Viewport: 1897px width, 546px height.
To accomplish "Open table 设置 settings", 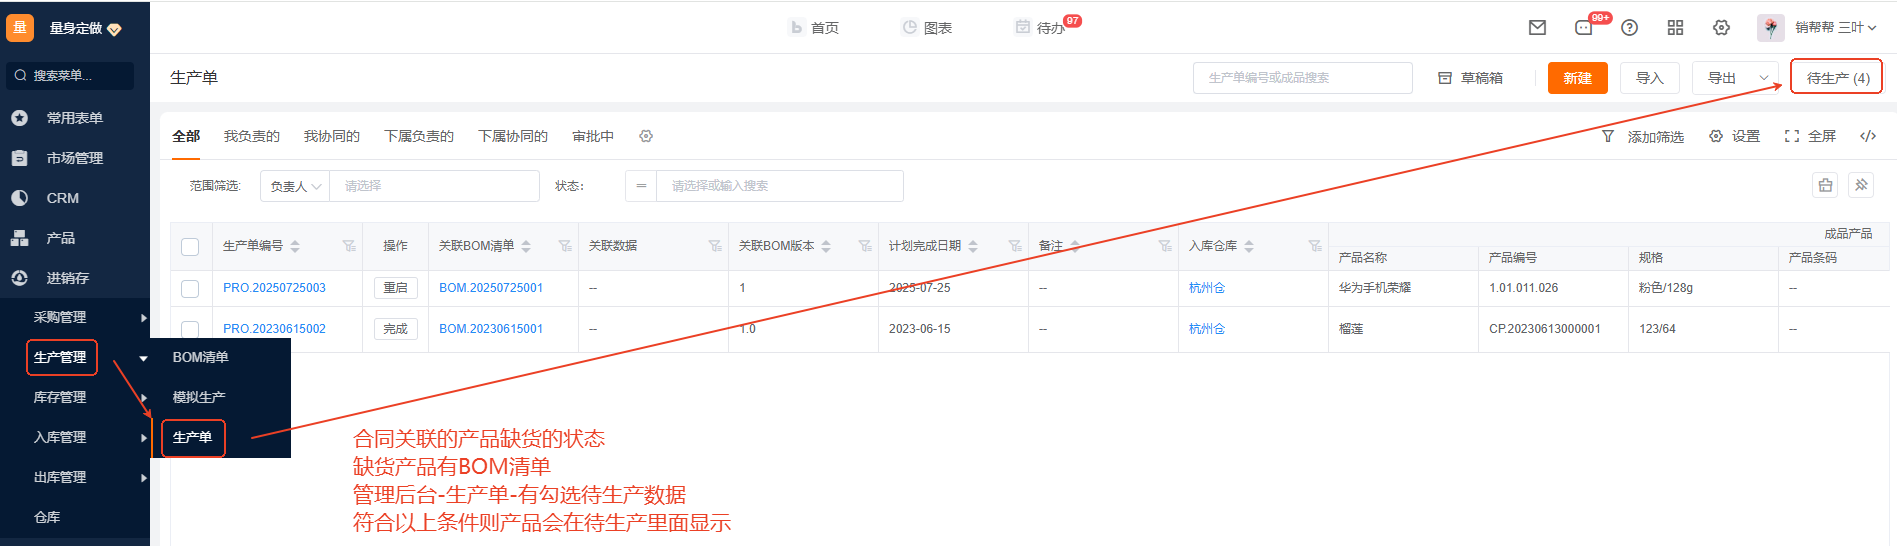I will point(1735,136).
